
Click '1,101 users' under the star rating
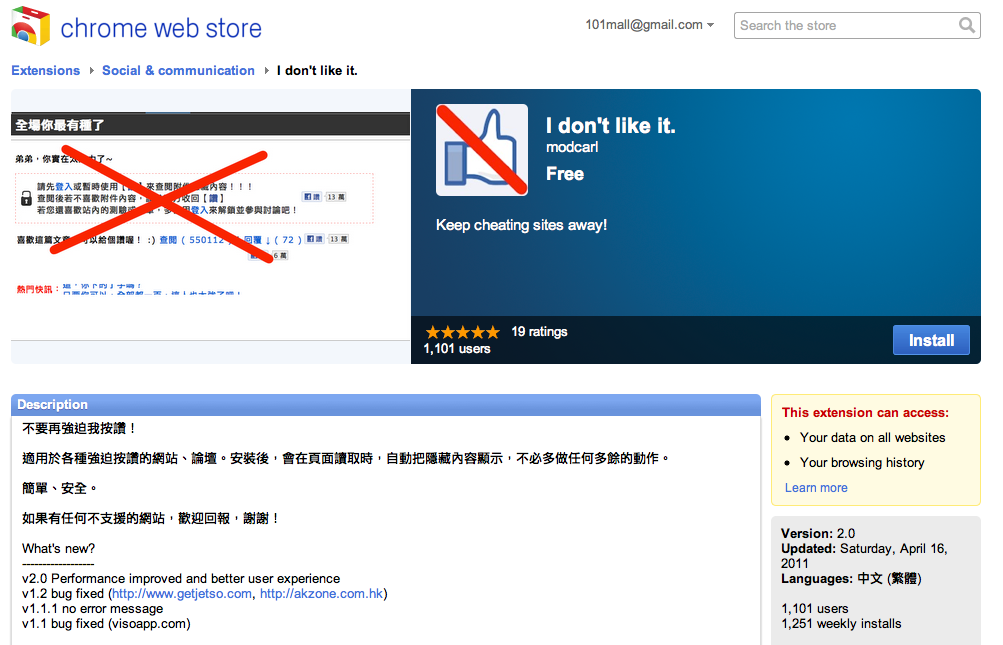point(457,349)
